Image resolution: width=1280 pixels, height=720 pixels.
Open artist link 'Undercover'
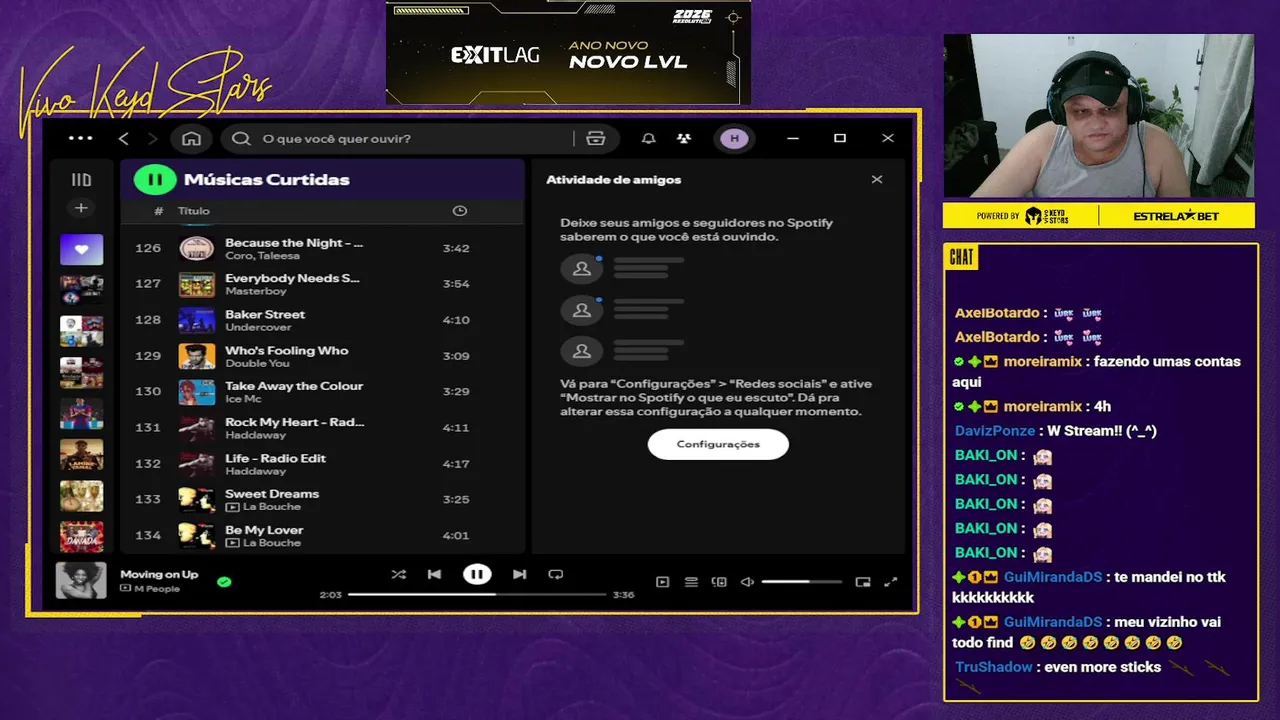click(258, 327)
